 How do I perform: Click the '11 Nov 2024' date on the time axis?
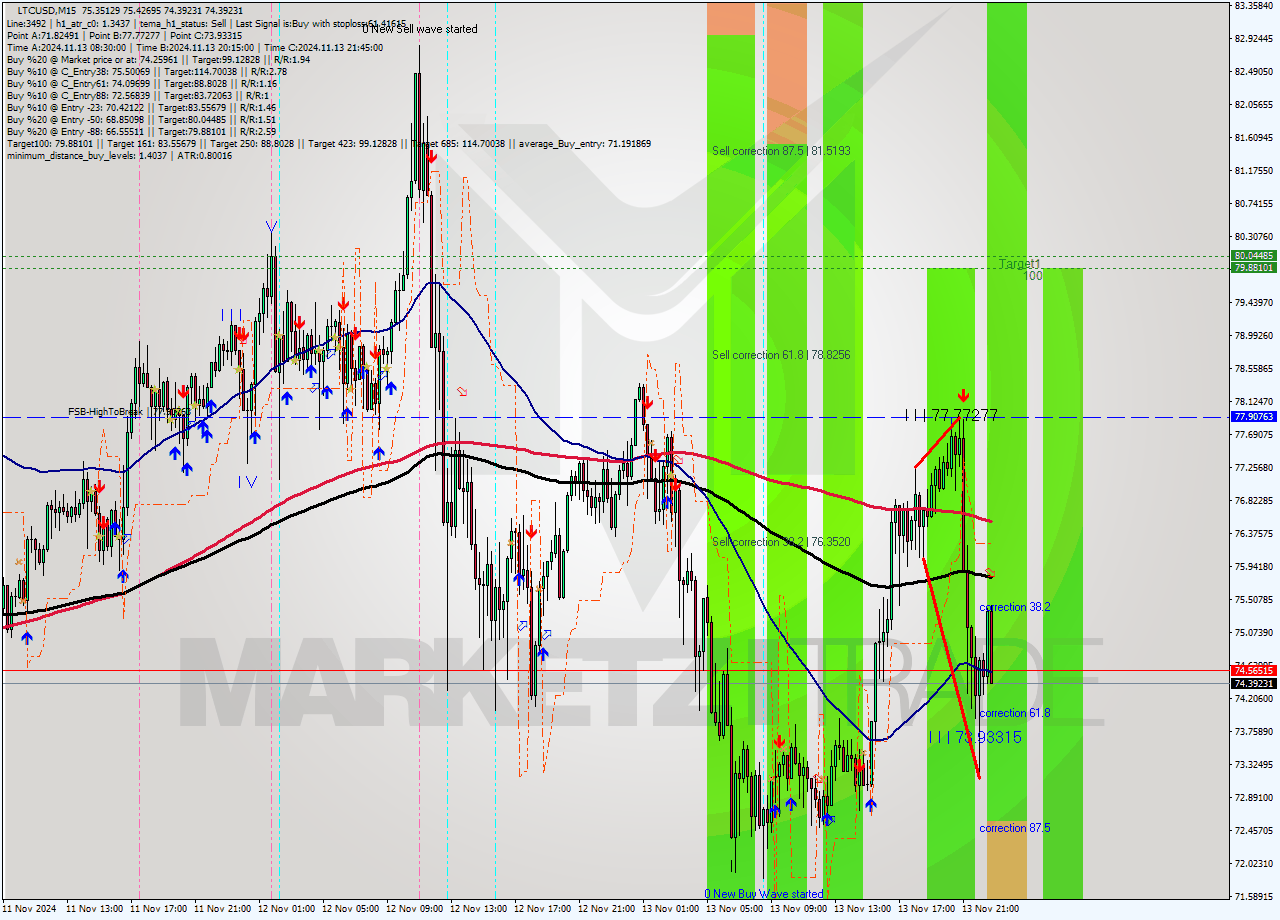tap(28, 909)
